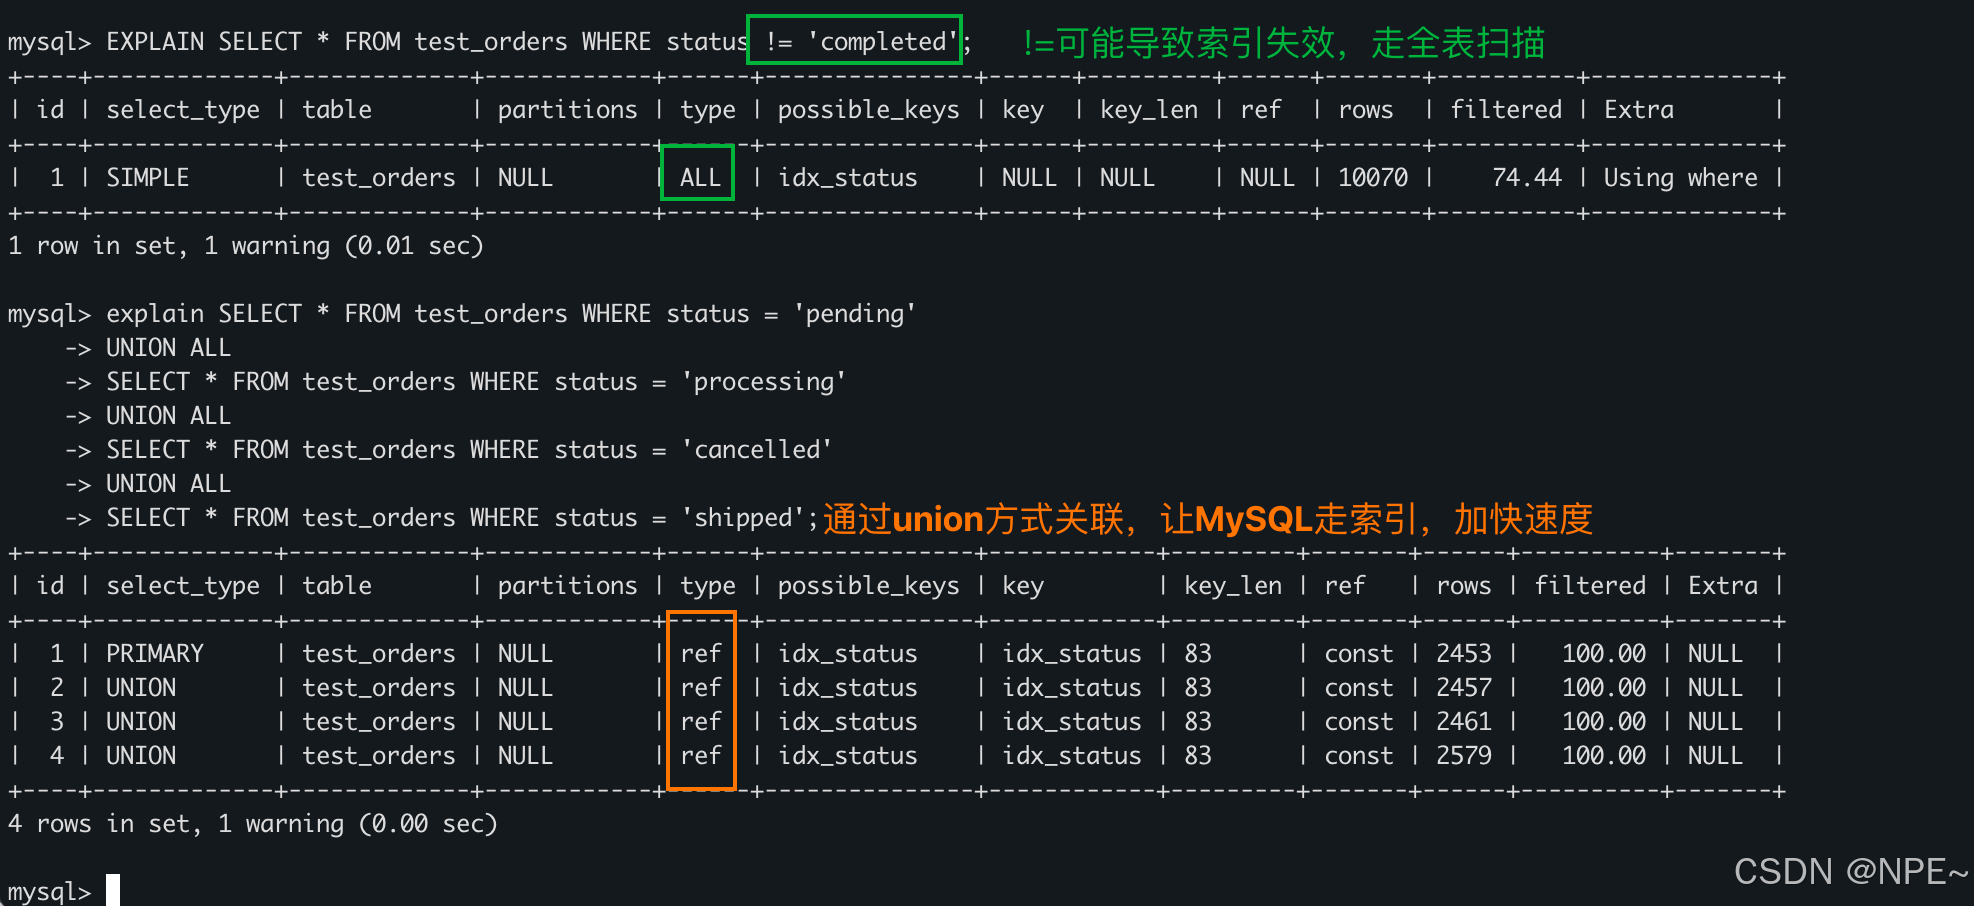Click key_len '83' in the PRIMARY row

1198,654
